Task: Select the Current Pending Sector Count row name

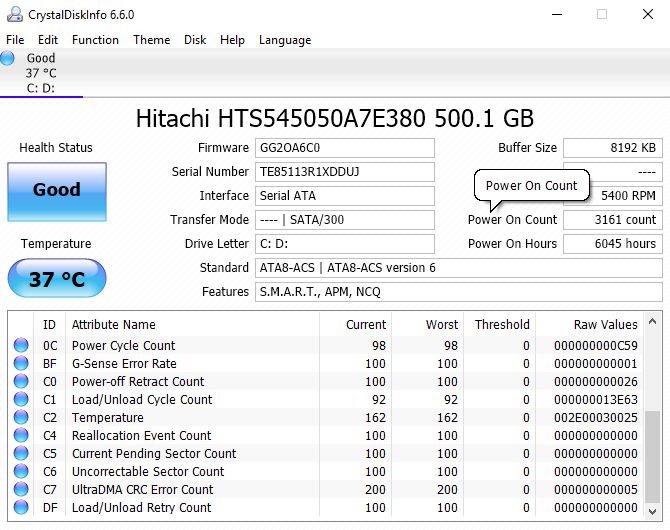Action: [x=154, y=453]
